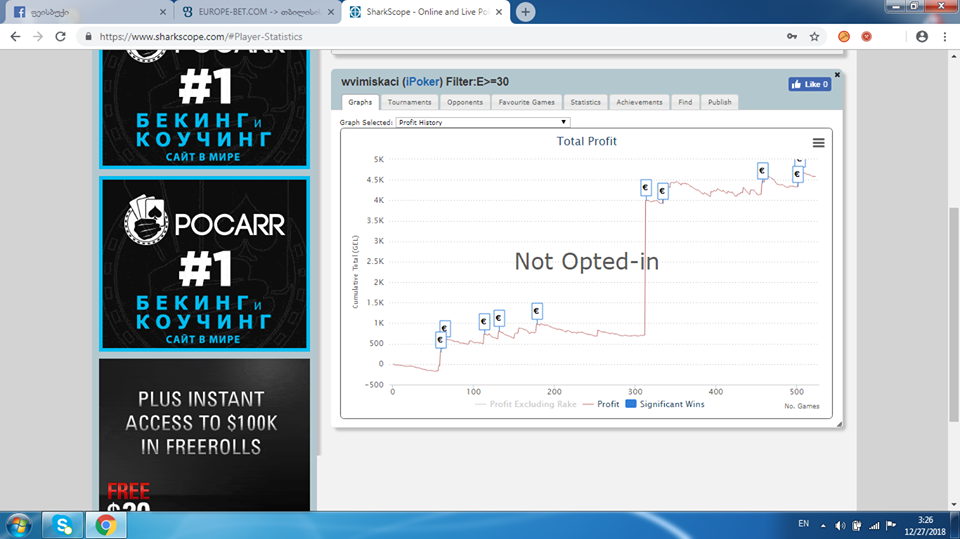
Task: Toggle Profit legend series
Action: (601, 404)
